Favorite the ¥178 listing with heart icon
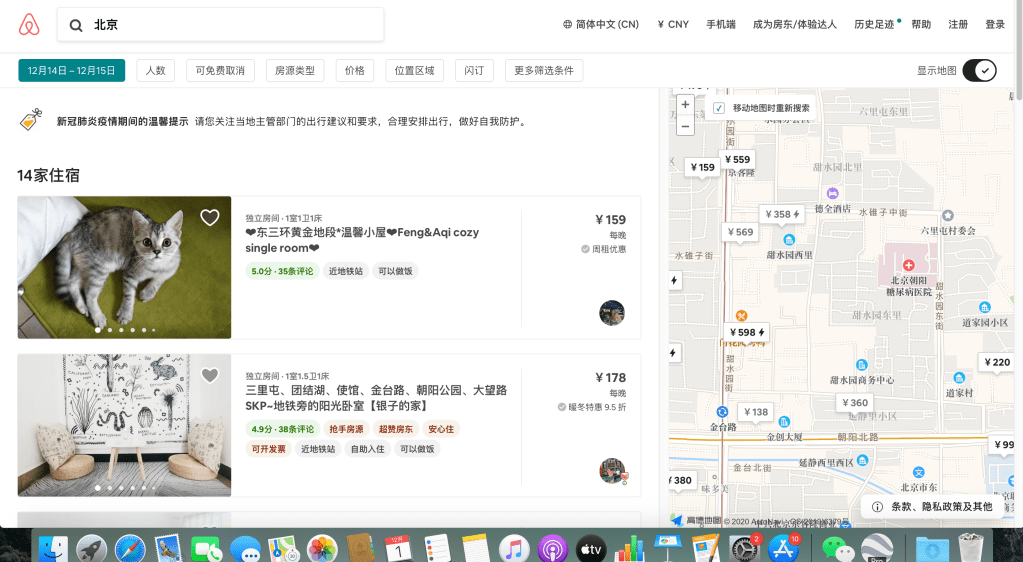 (209, 376)
